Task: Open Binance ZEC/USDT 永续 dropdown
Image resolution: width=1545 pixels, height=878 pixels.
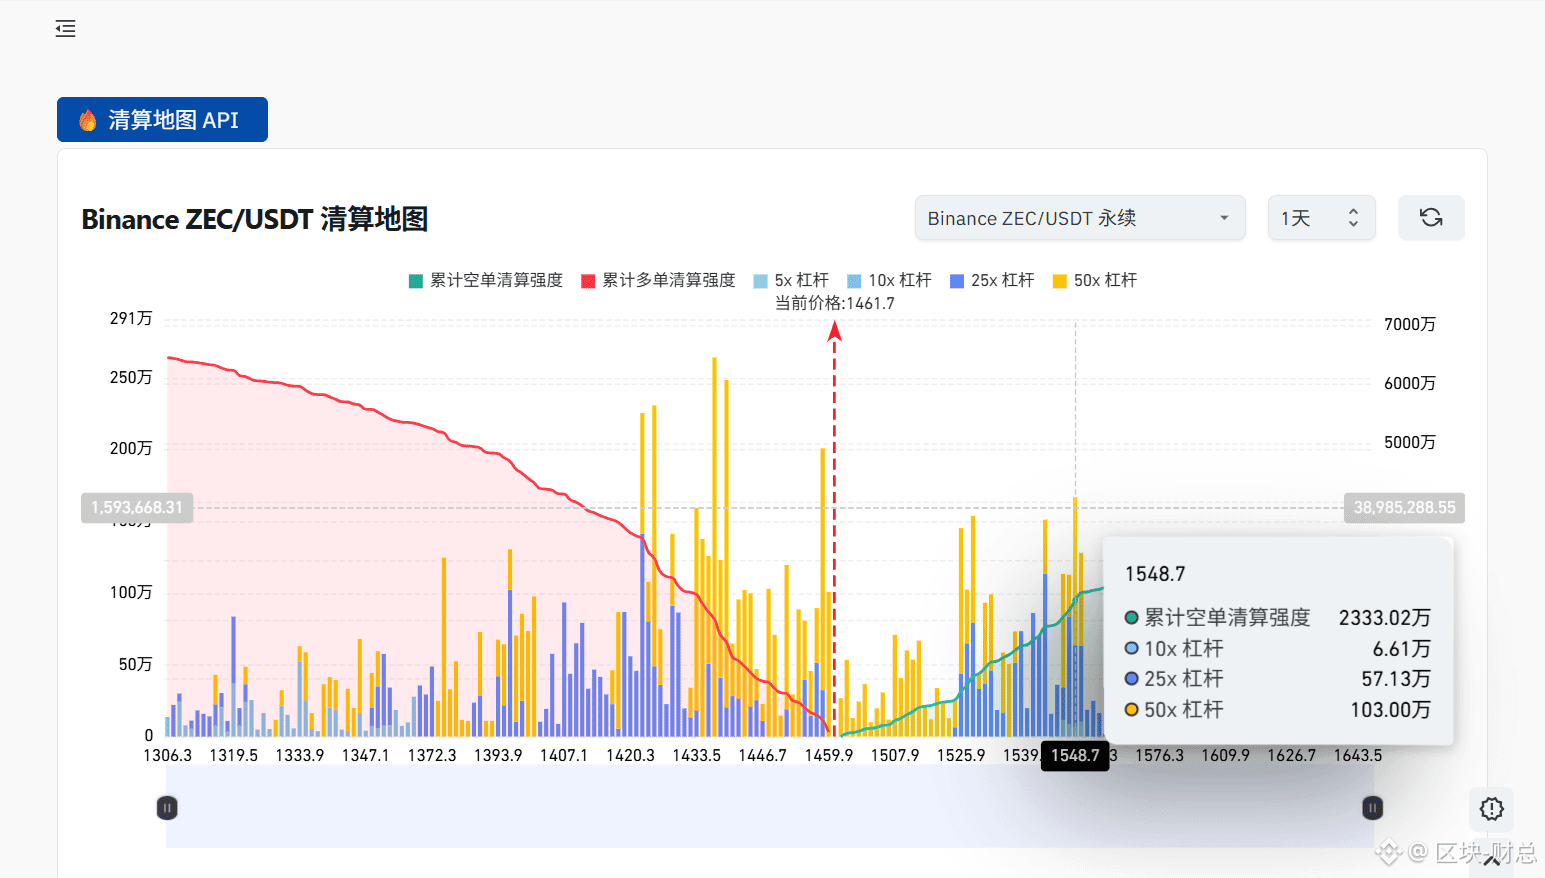Action: pos(1080,218)
